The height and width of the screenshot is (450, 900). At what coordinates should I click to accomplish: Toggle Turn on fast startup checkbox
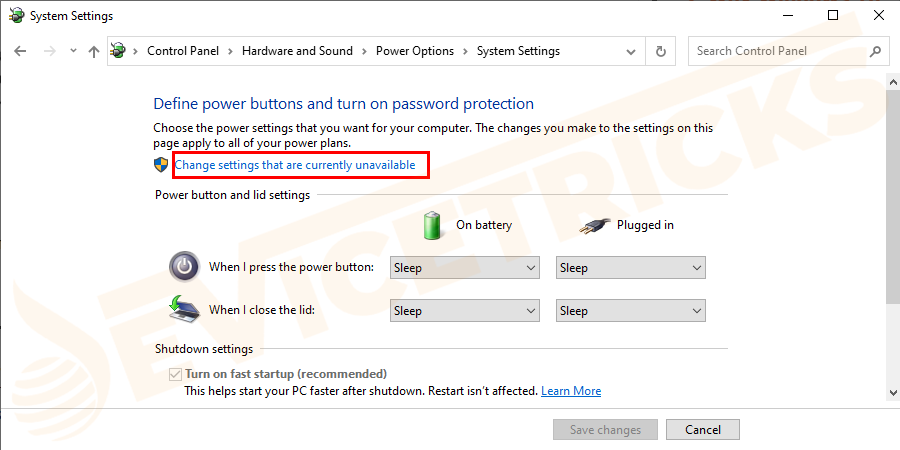175,374
